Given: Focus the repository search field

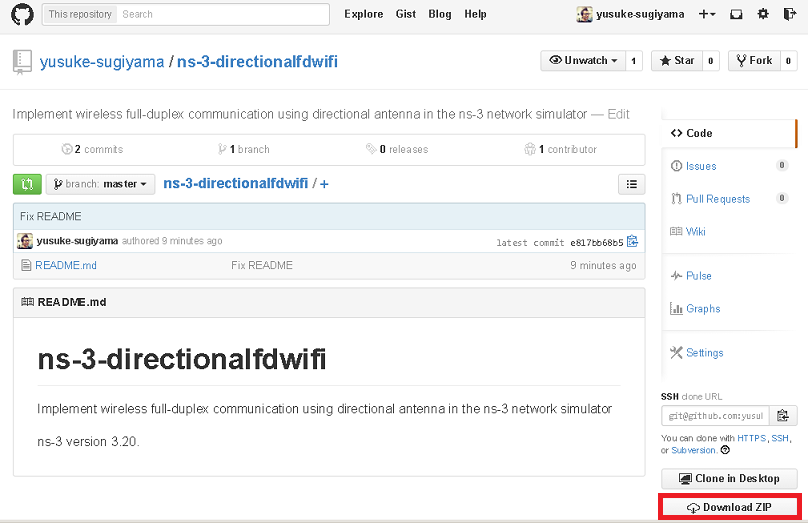Looking at the screenshot, I should 222,14.
